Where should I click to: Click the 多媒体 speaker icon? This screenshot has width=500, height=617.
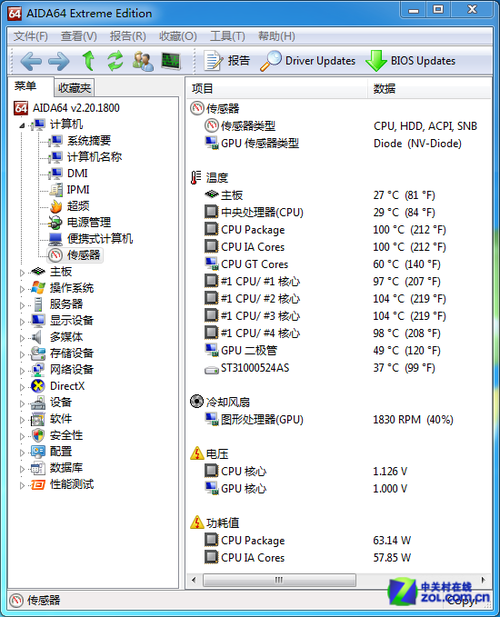[37, 337]
